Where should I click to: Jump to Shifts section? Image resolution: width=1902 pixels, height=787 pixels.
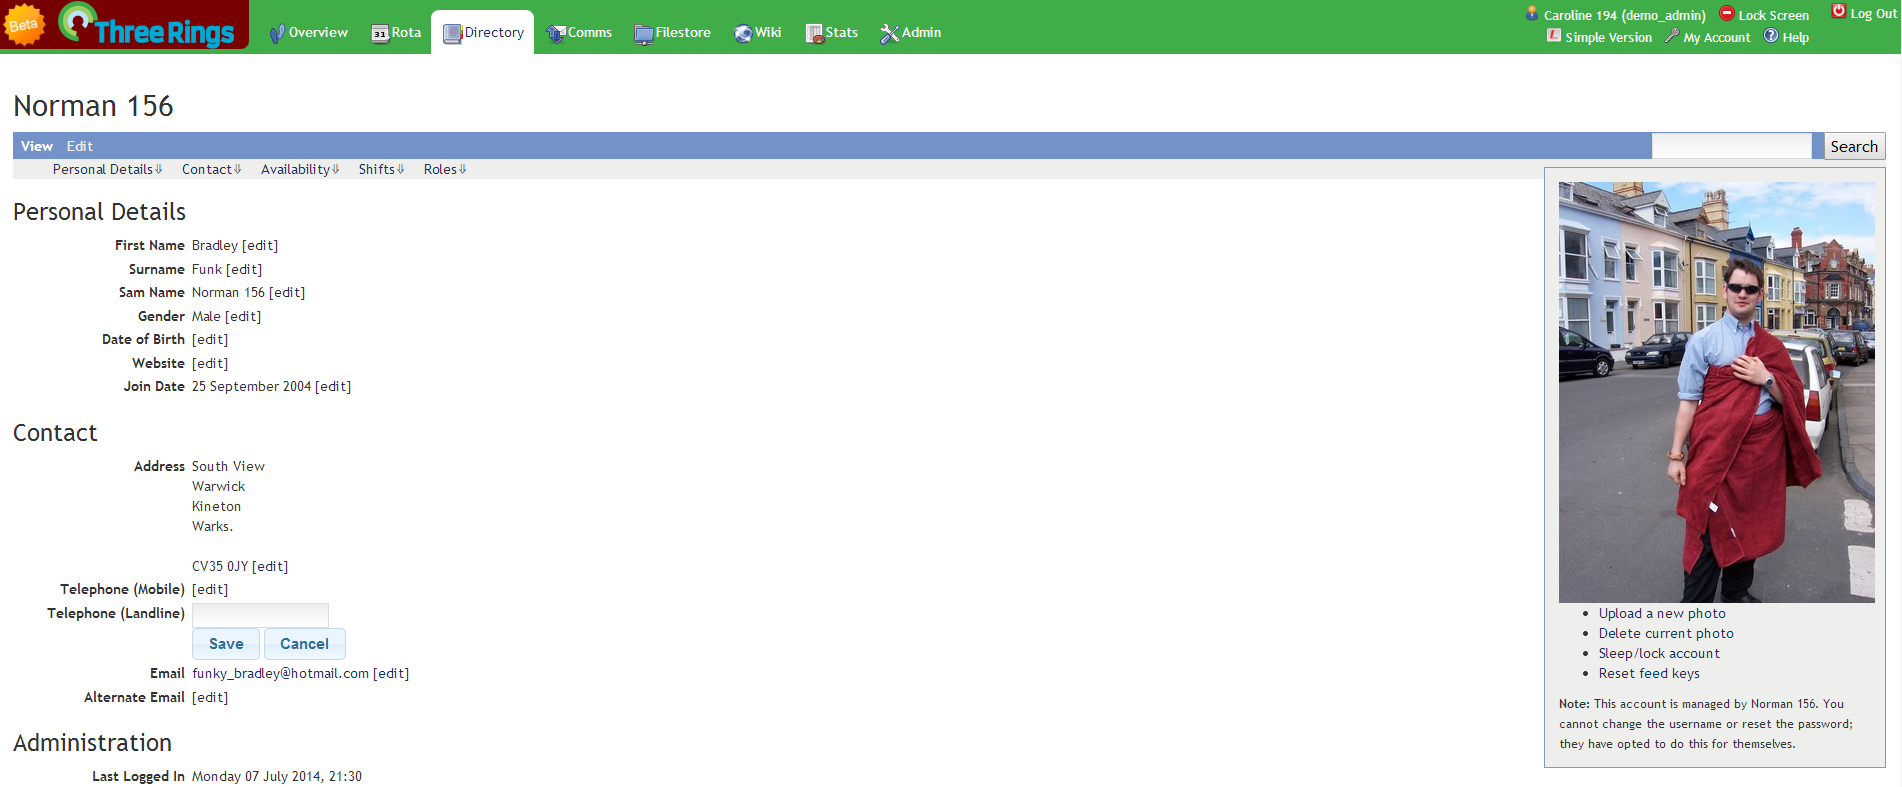381,169
